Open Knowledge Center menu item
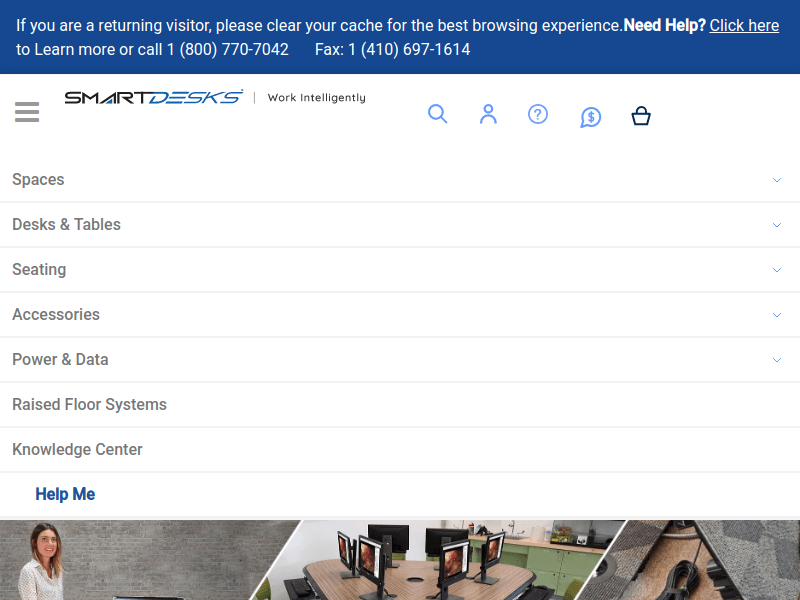This screenshot has width=800, height=600. click(77, 449)
